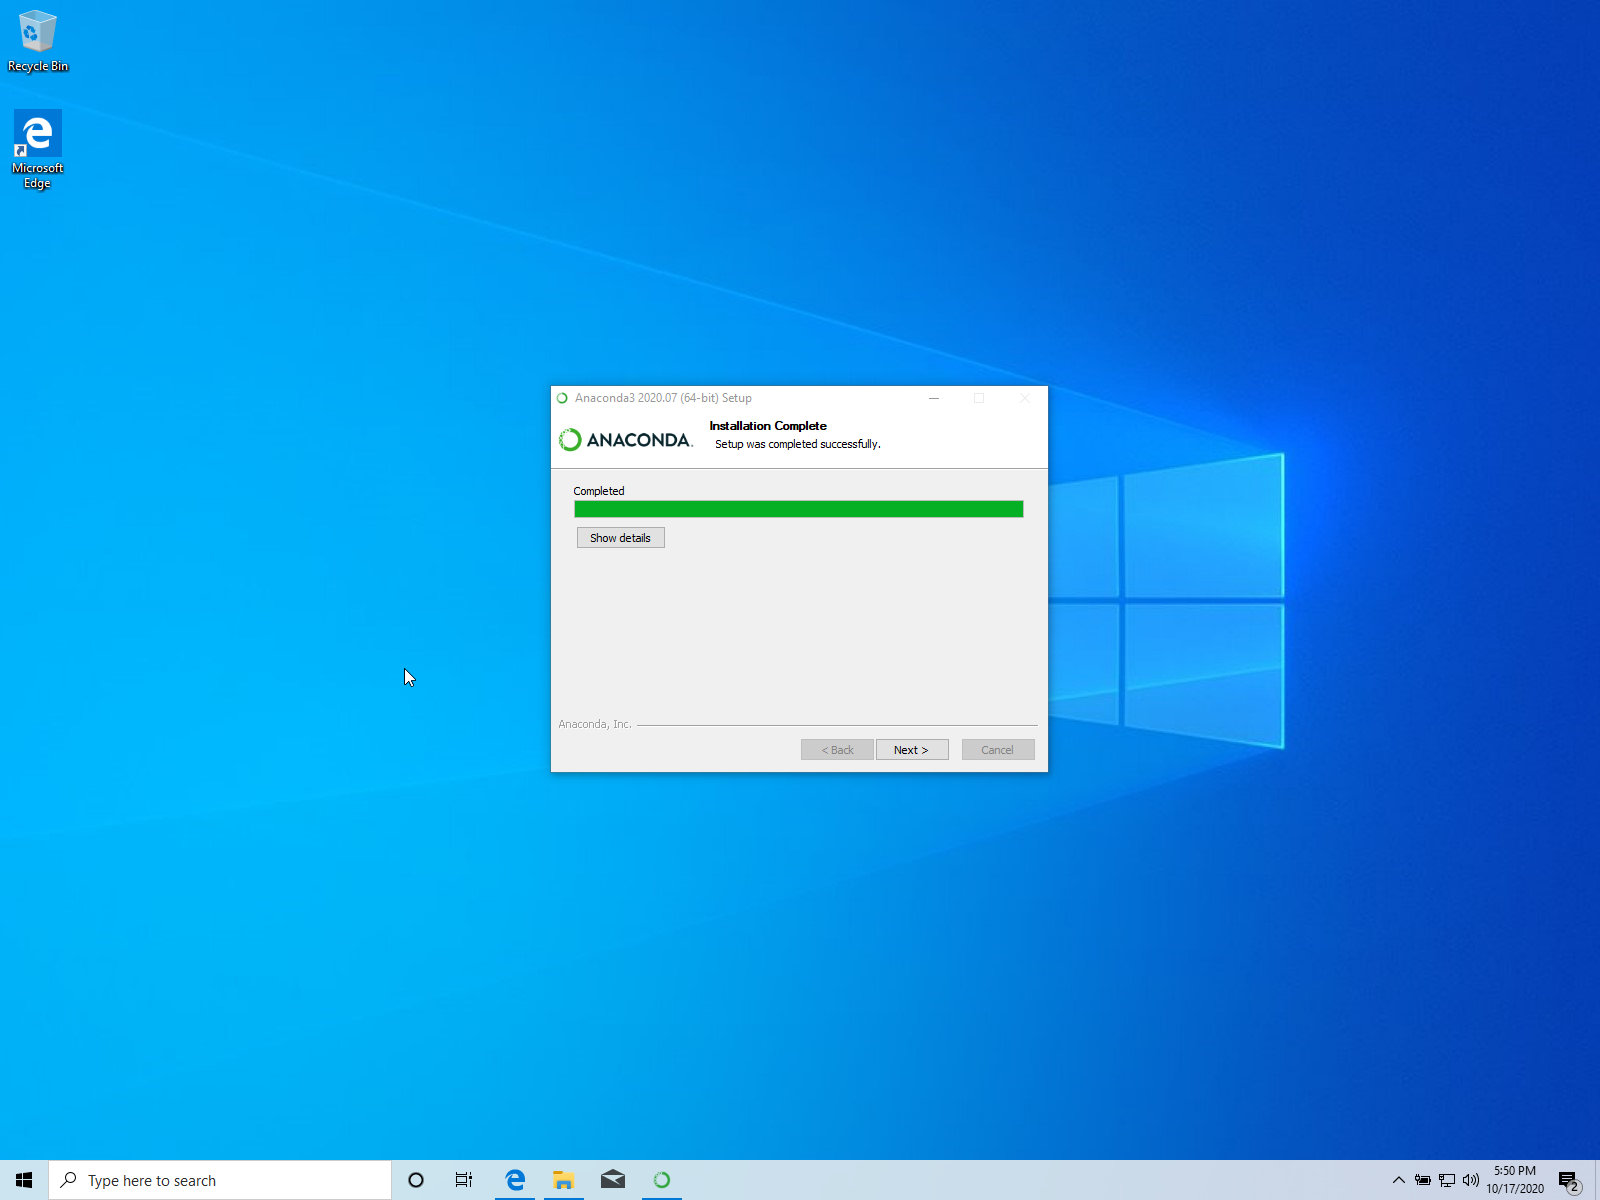The width and height of the screenshot is (1600, 1200).
Task: Open the network status tray icon
Action: point(1447,1180)
